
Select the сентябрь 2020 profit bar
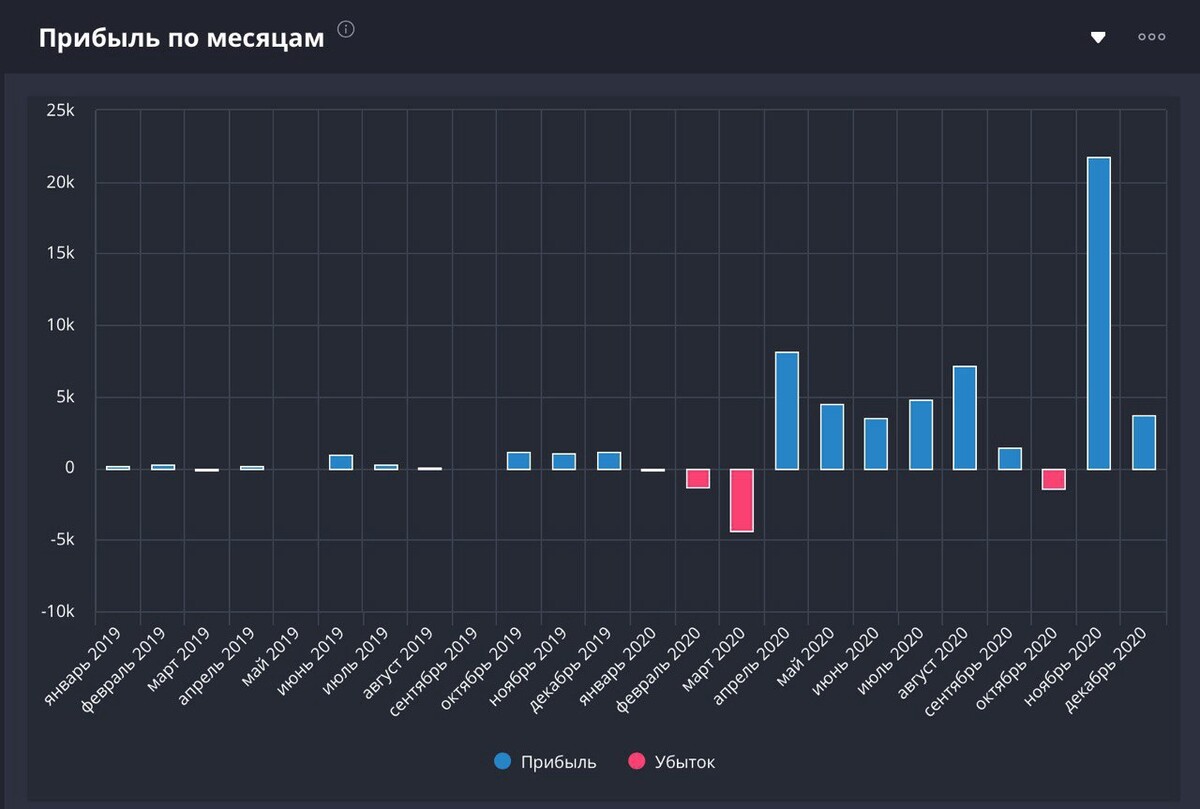click(x=1010, y=459)
